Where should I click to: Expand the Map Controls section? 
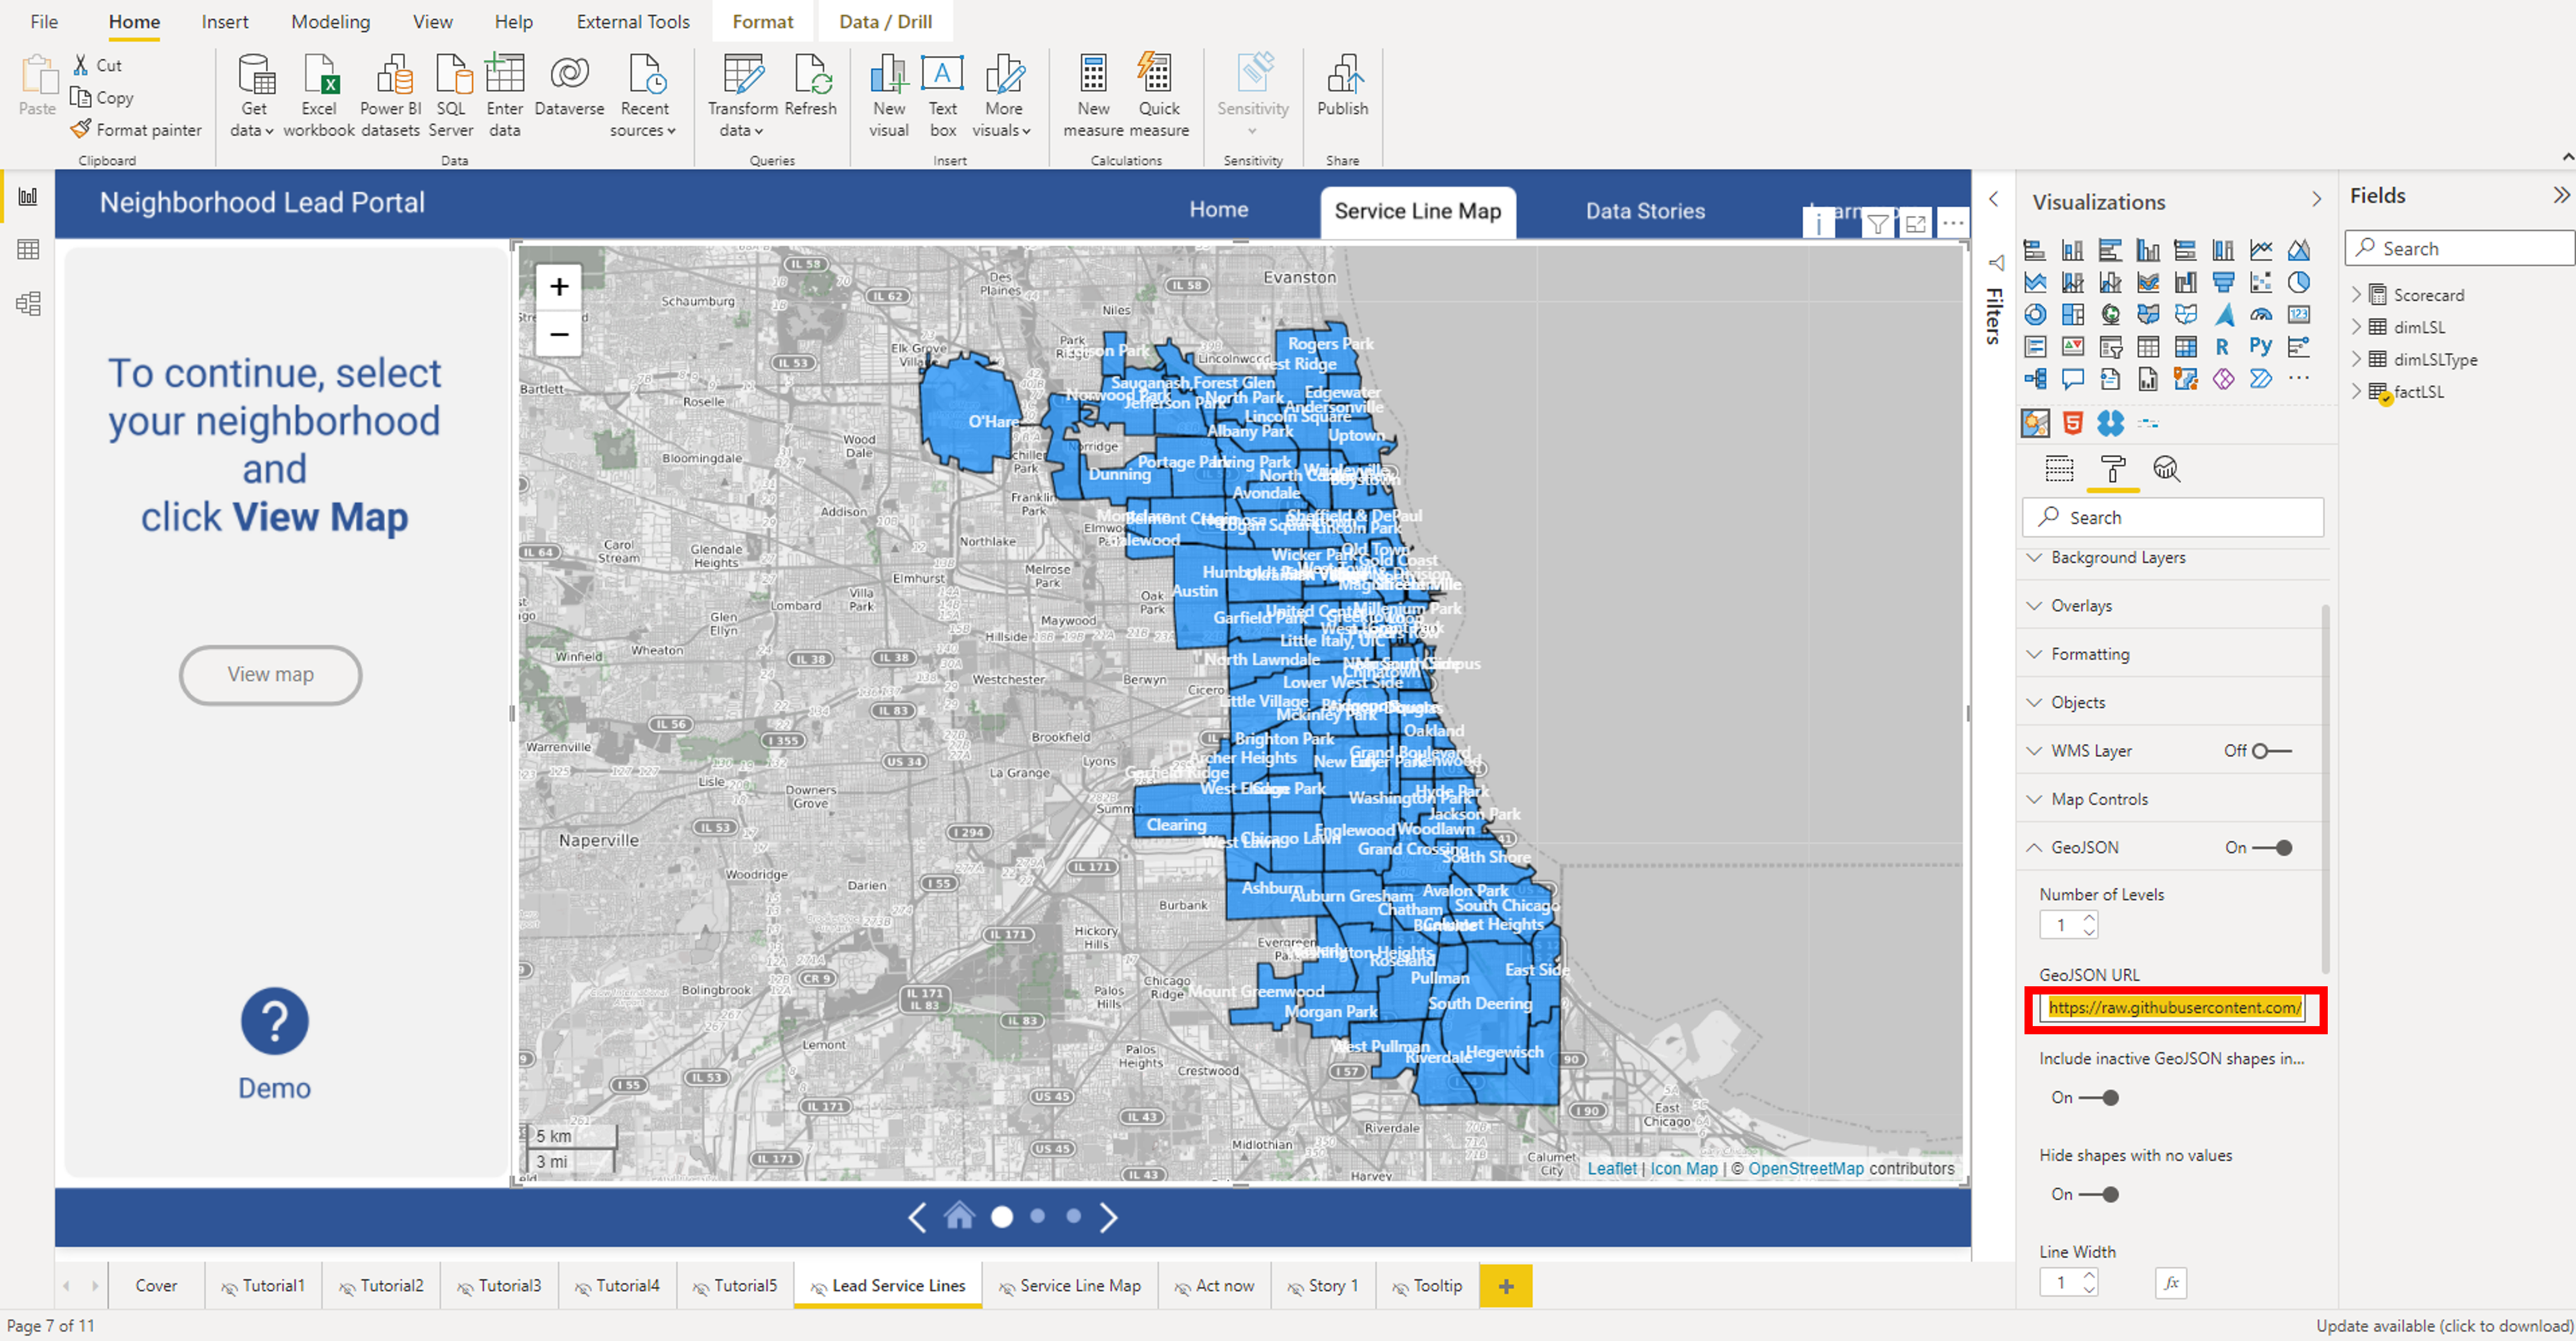[x=2099, y=799]
